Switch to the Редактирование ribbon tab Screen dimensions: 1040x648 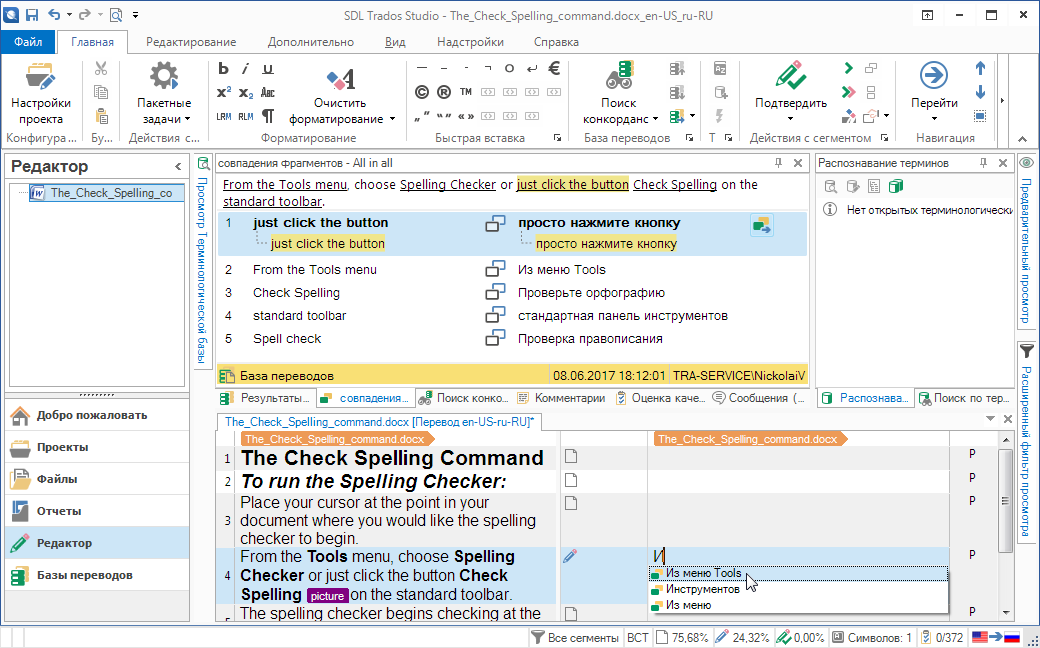pos(191,42)
